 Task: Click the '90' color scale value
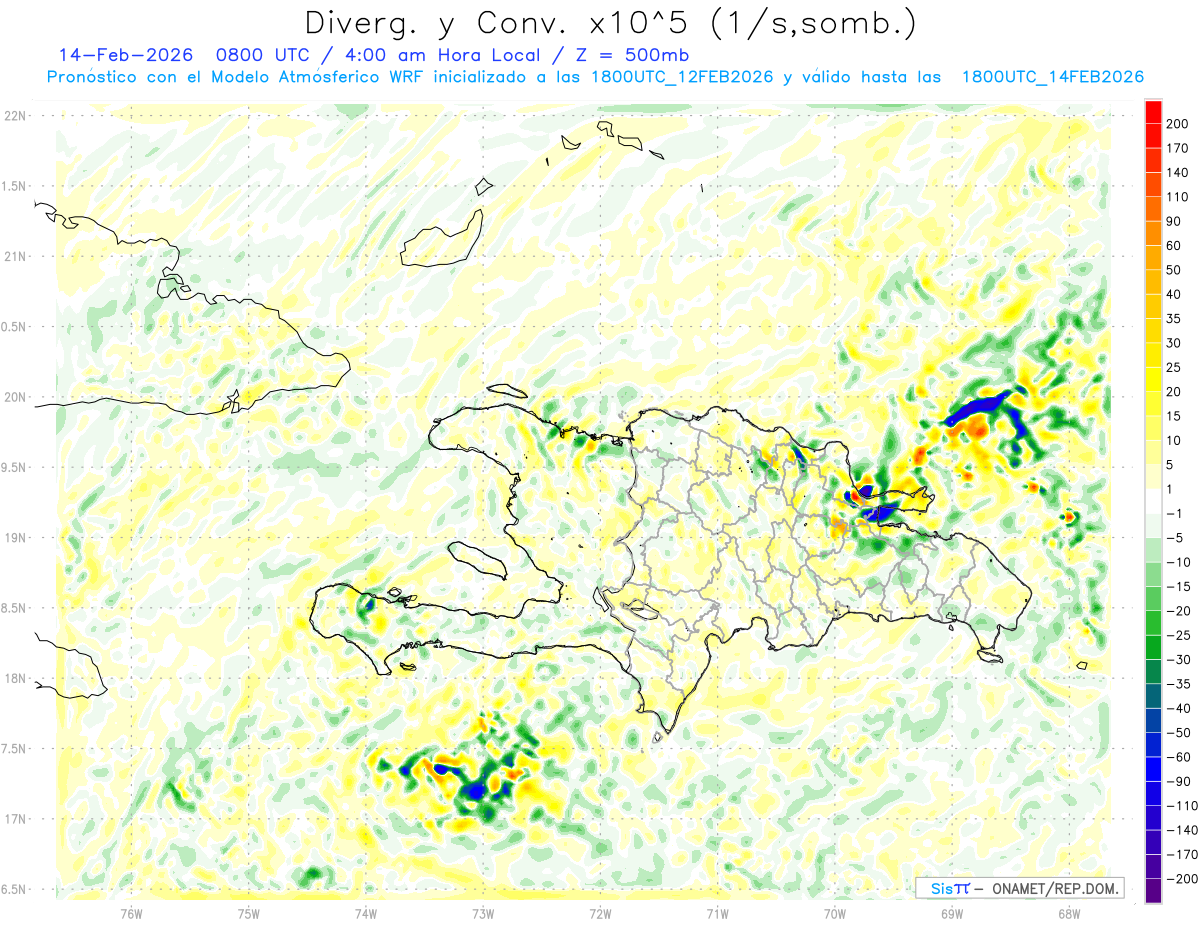coord(1176,221)
